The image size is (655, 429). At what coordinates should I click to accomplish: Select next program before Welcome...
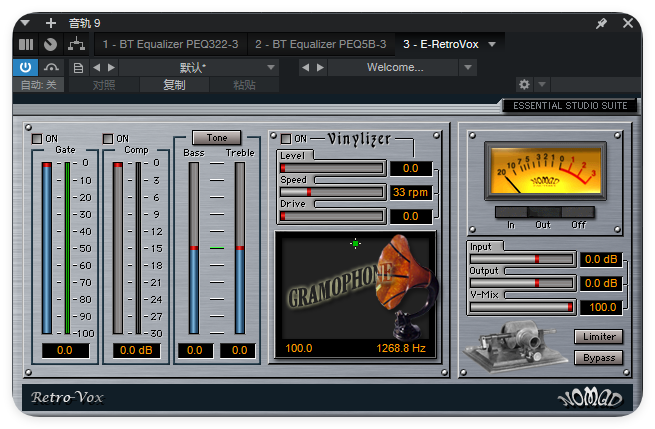[320, 67]
